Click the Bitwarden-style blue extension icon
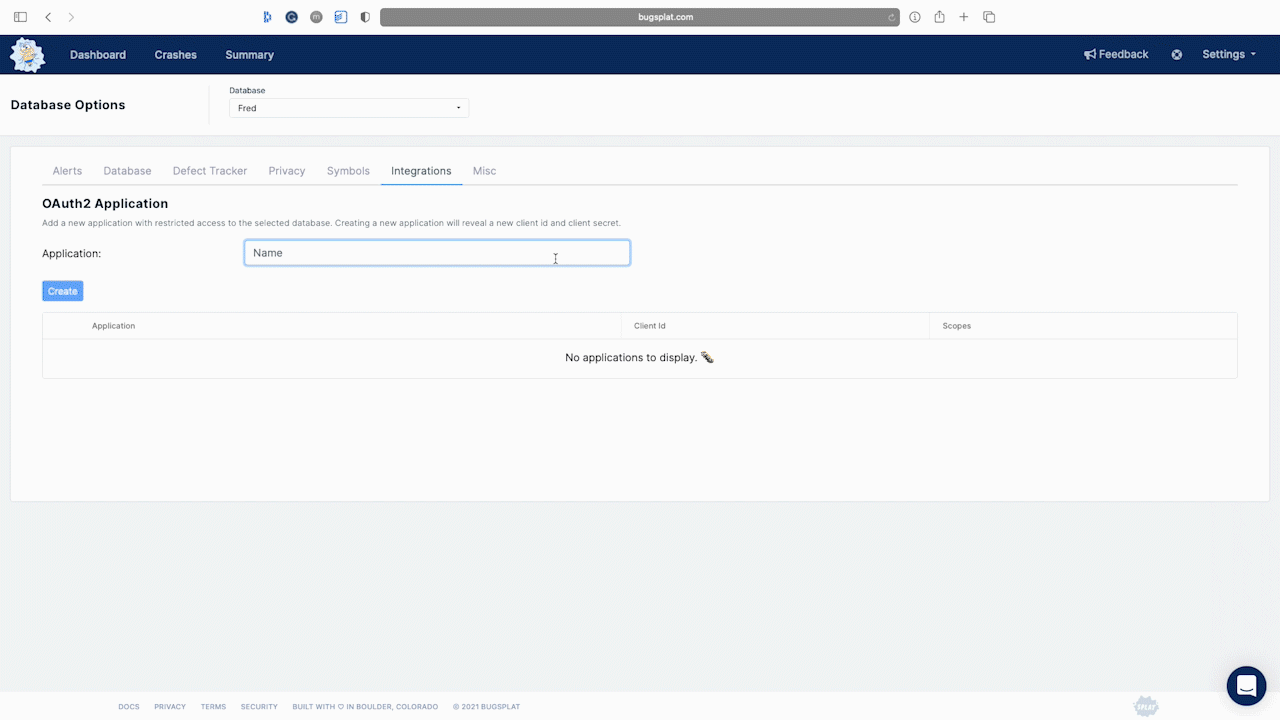 tap(267, 17)
